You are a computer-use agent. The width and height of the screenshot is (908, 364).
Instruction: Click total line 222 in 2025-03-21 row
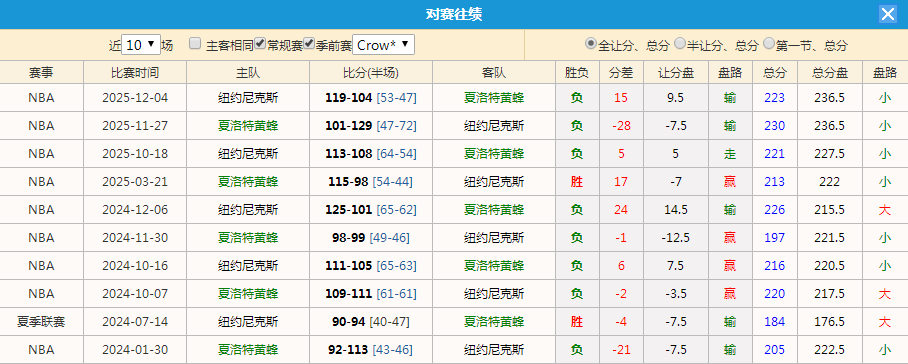(x=830, y=182)
